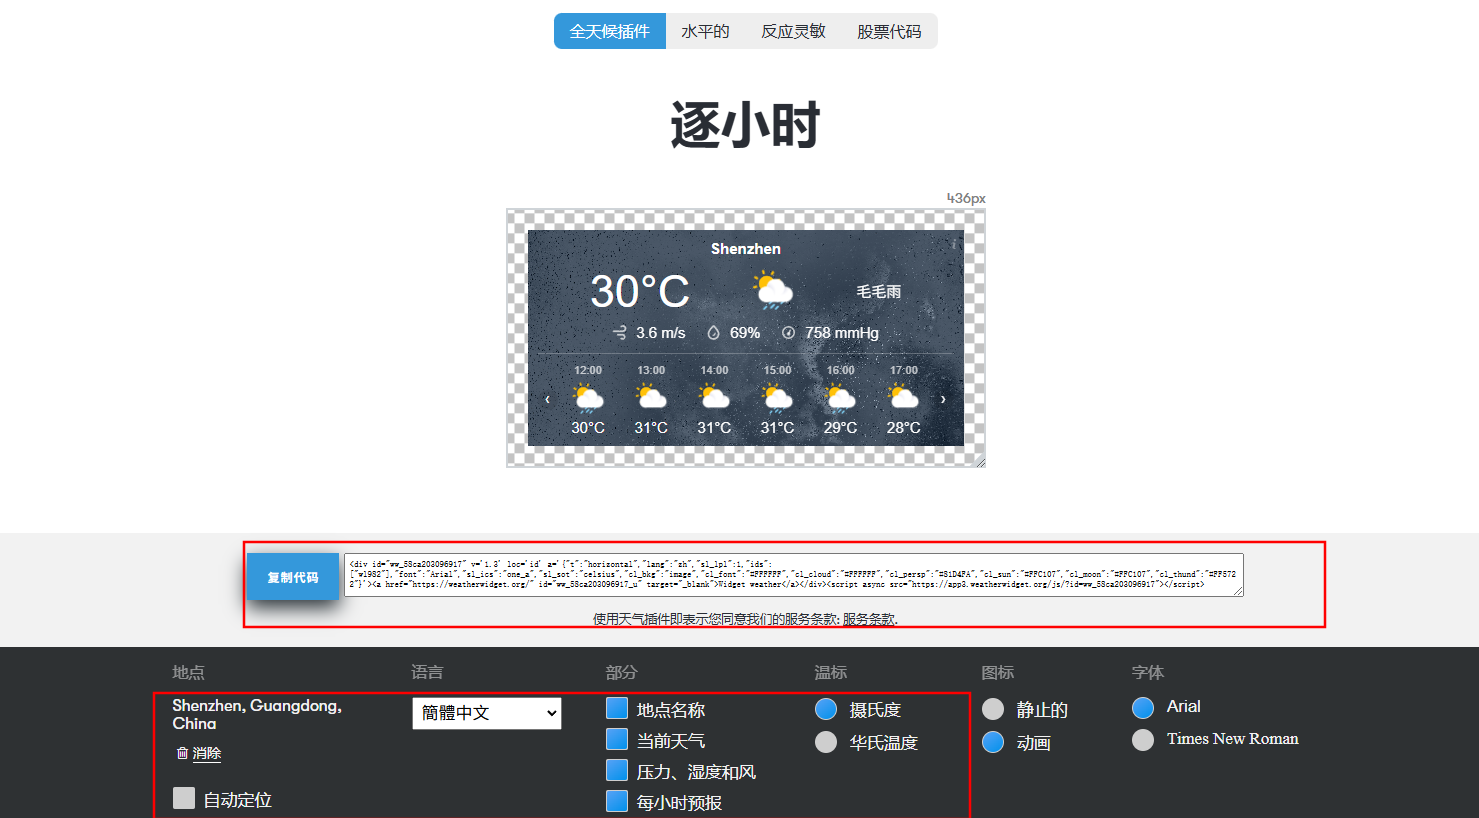Click the 28°C temperature under 17:00
Viewport: 1479px width, 818px height.
click(x=903, y=428)
